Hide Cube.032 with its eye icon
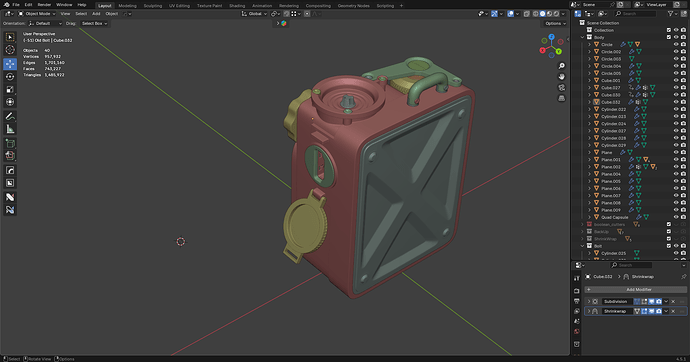Viewport: 690px width, 362px height. click(676, 102)
